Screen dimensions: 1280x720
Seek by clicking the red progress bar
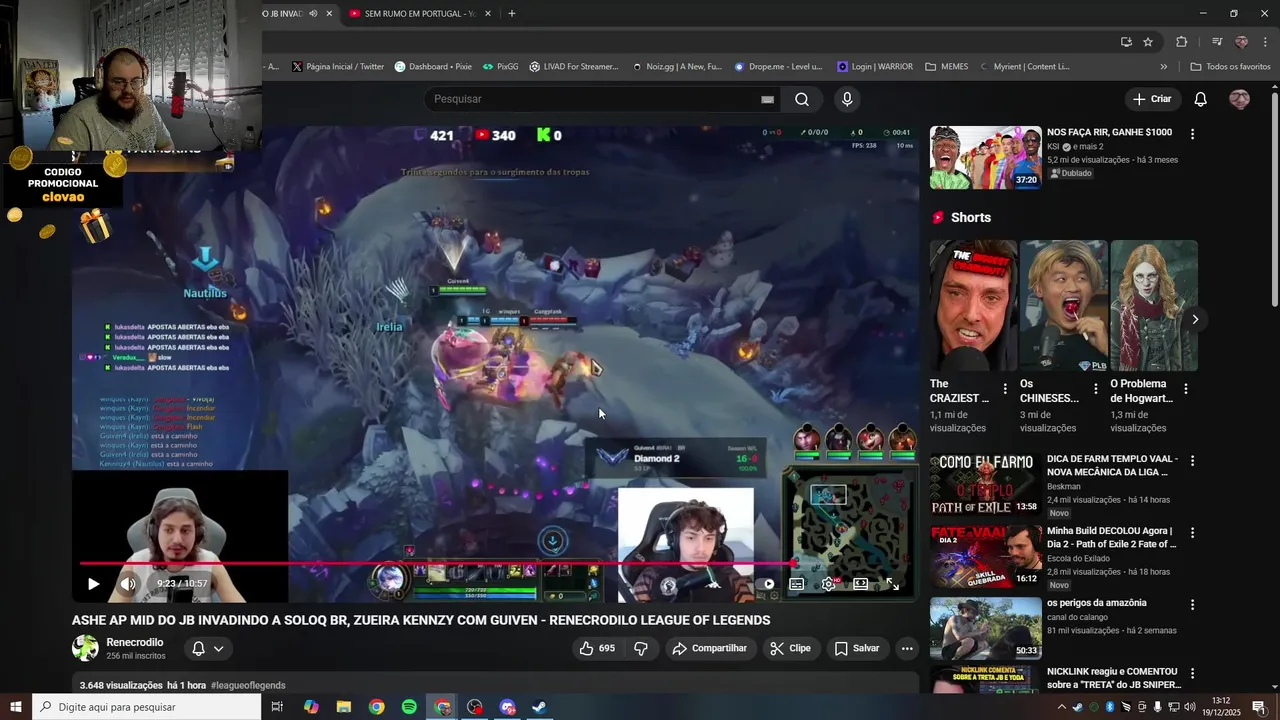click(x=435, y=563)
